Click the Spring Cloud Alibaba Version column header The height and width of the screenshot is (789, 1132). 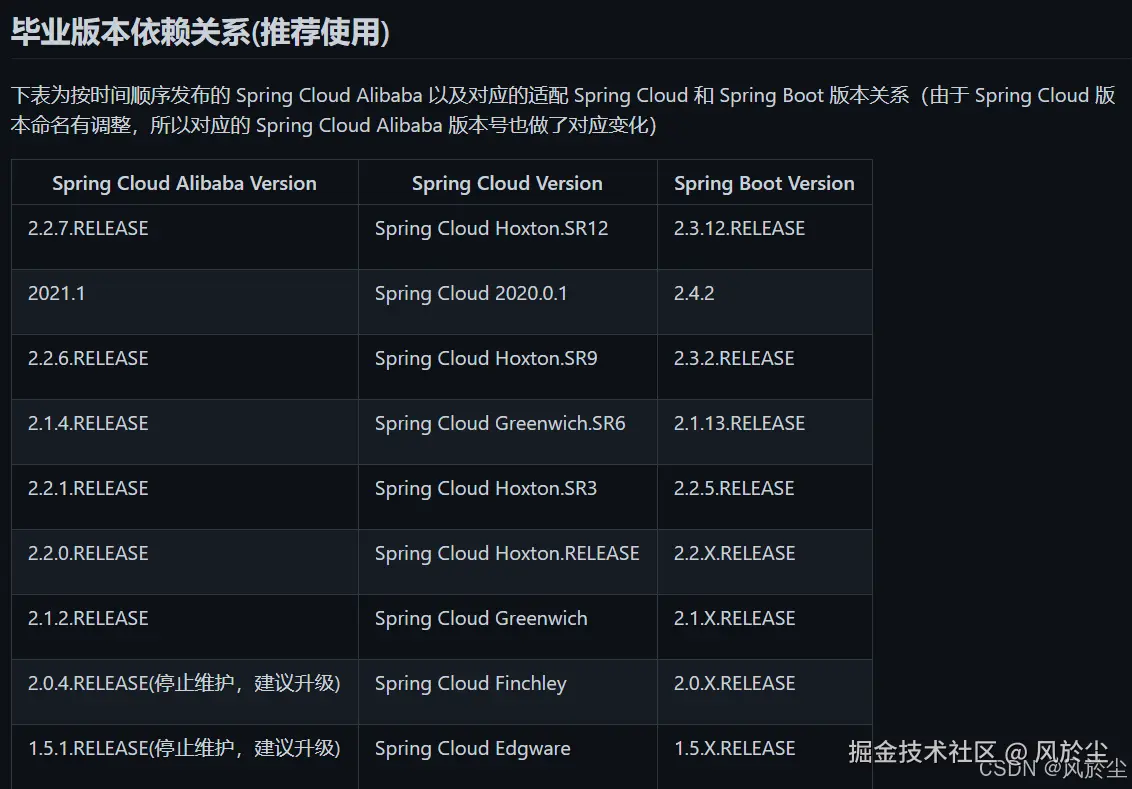tap(184, 183)
